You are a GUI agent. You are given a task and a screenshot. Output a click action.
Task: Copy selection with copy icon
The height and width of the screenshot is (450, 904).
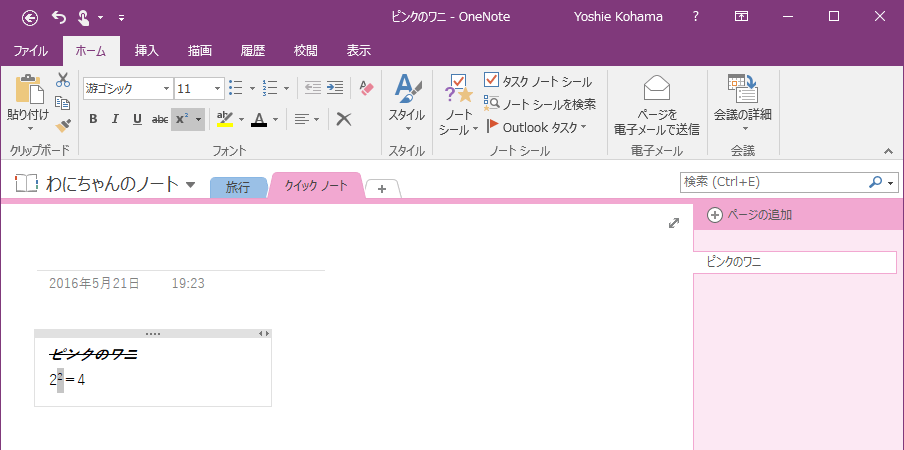[63, 103]
